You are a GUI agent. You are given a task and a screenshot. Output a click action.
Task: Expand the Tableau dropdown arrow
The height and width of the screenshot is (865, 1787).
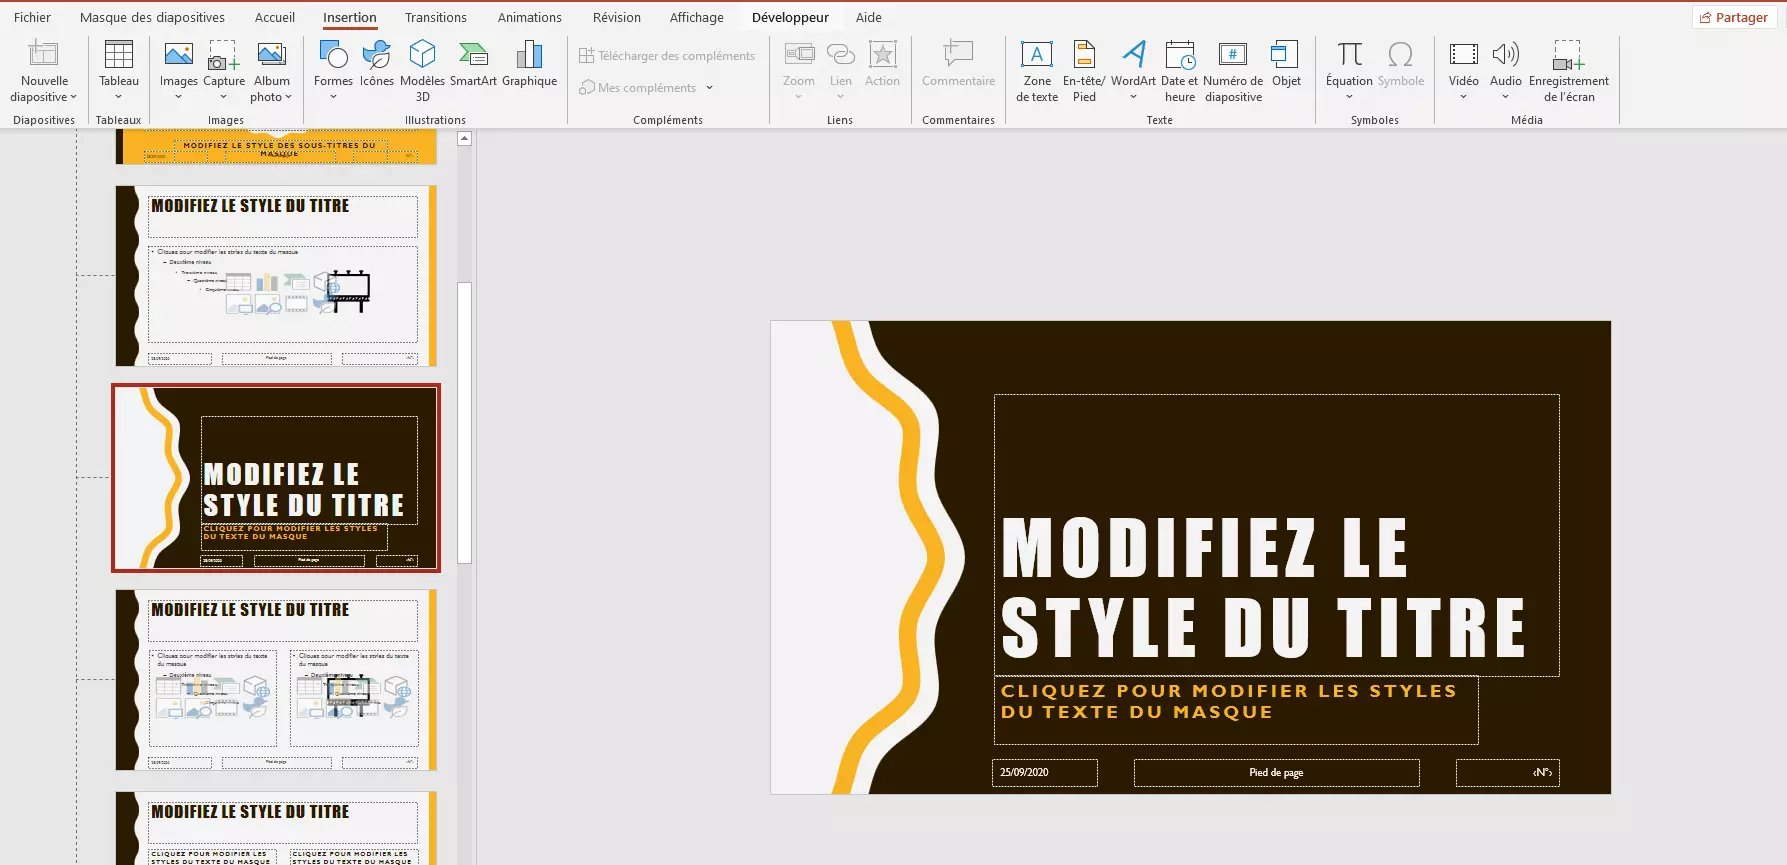[118, 97]
